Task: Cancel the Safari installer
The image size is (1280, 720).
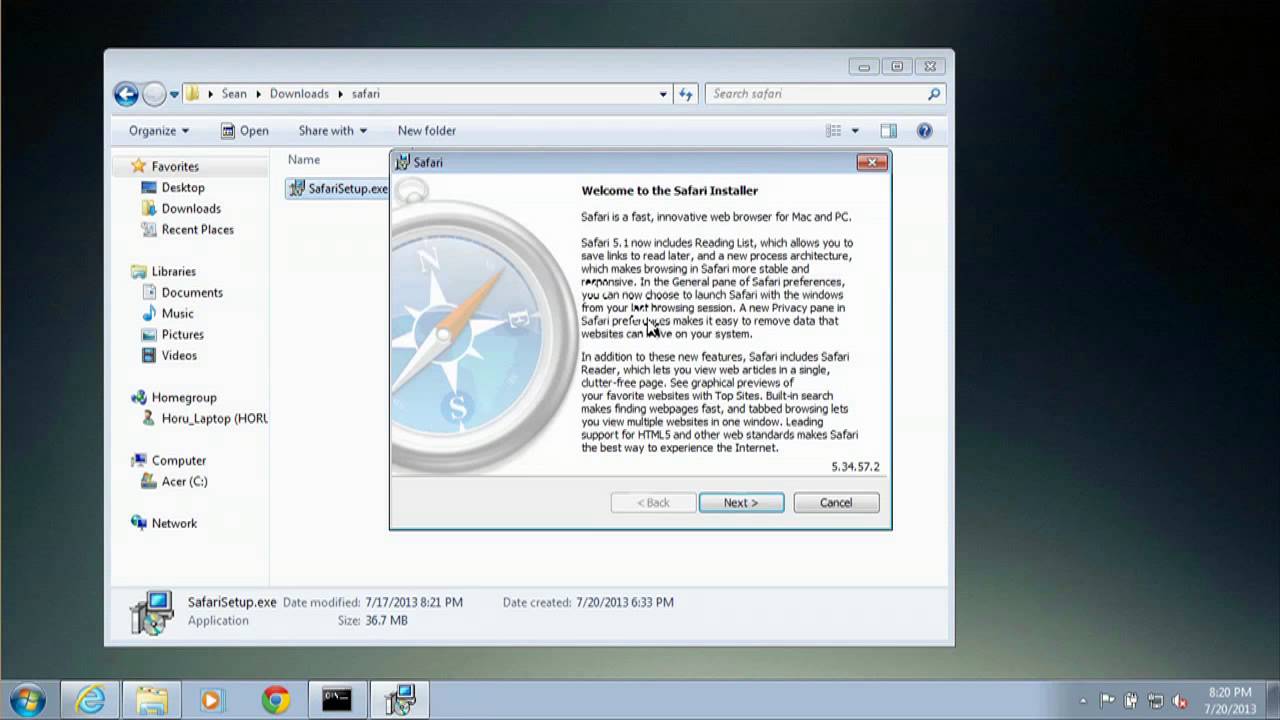Action: [836, 503]
